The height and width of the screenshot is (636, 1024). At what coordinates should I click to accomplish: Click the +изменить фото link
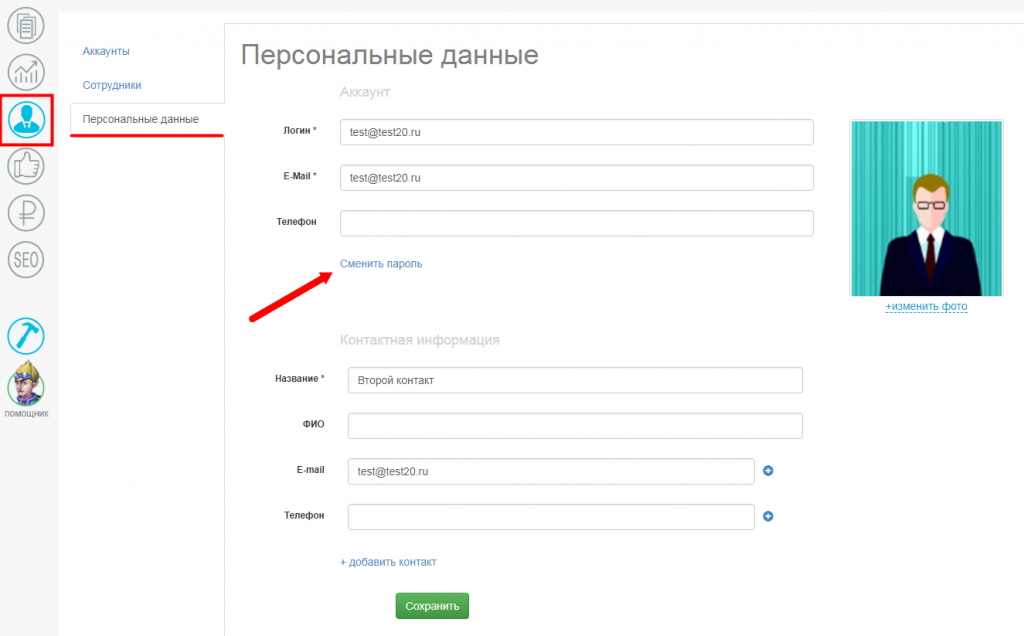[x=926, y=306]
